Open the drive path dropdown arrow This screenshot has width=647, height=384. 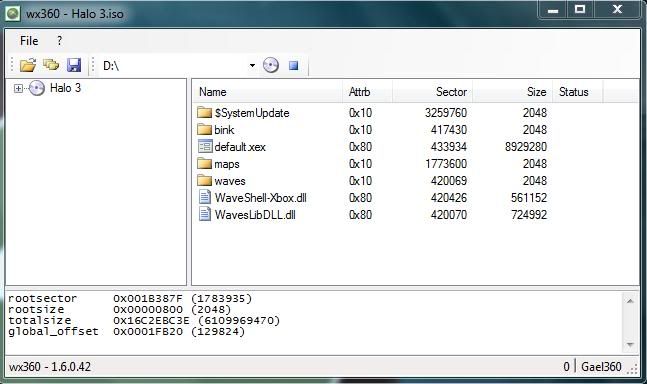pos(252,65)
